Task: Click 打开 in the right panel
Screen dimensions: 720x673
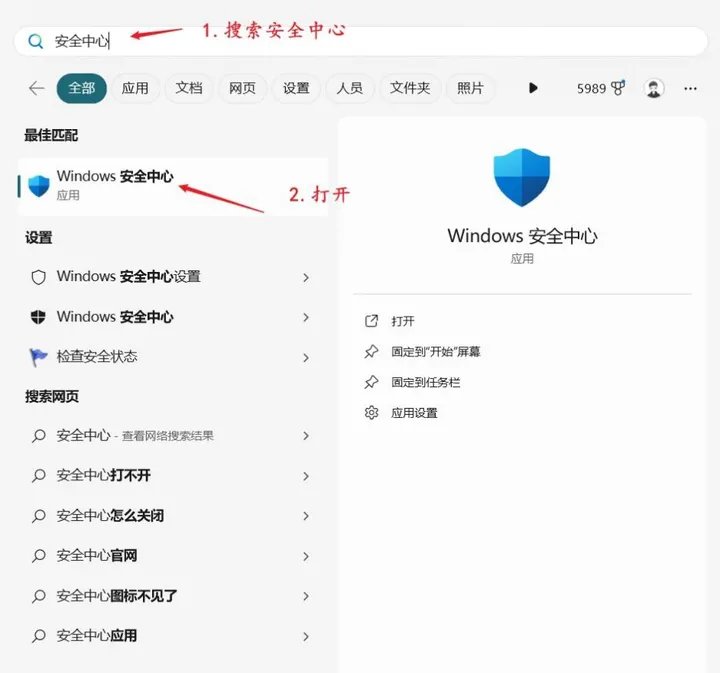Action: click(403, 321)
